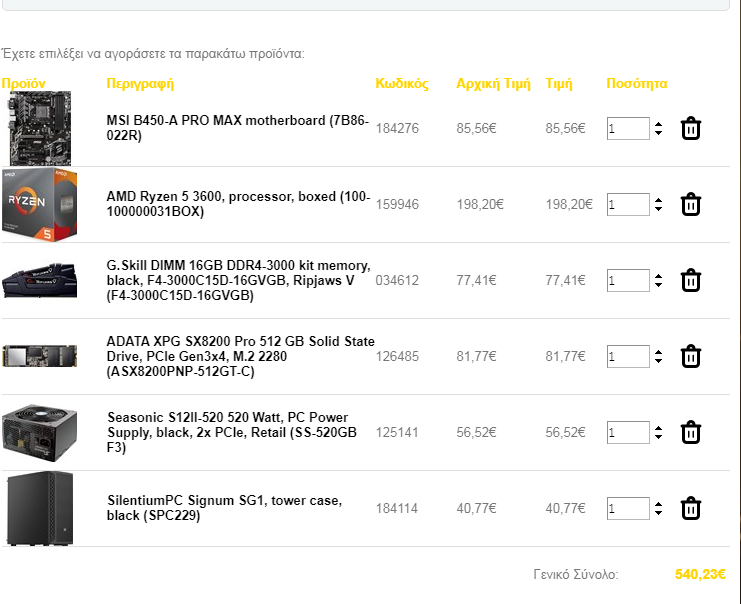
Task: Decrease quantity of ADATA SSD
Action: coord(658,361)
